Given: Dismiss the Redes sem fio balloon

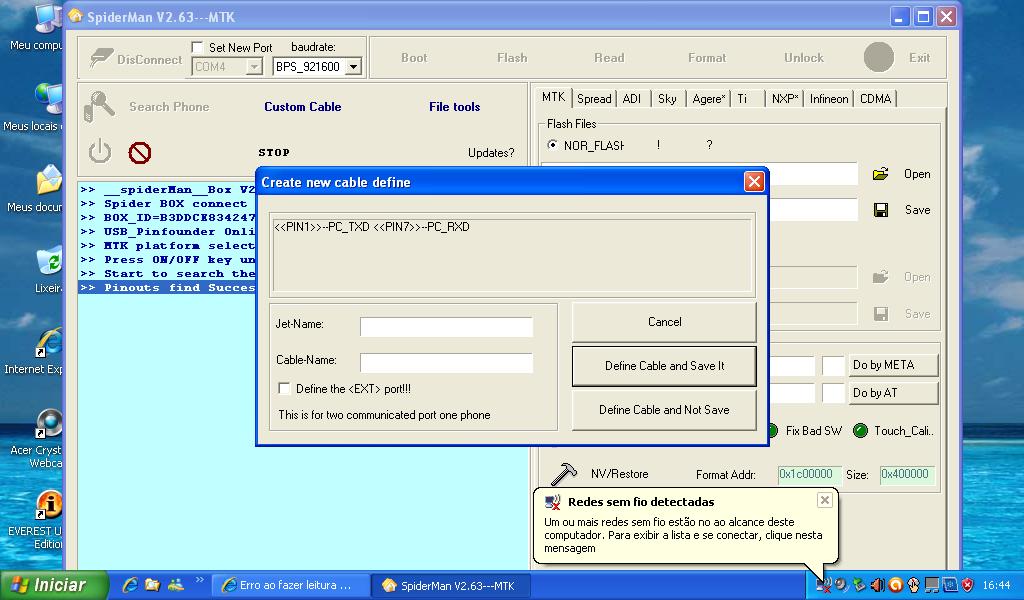Looking at the screenshot, I should tap(825, 500).
